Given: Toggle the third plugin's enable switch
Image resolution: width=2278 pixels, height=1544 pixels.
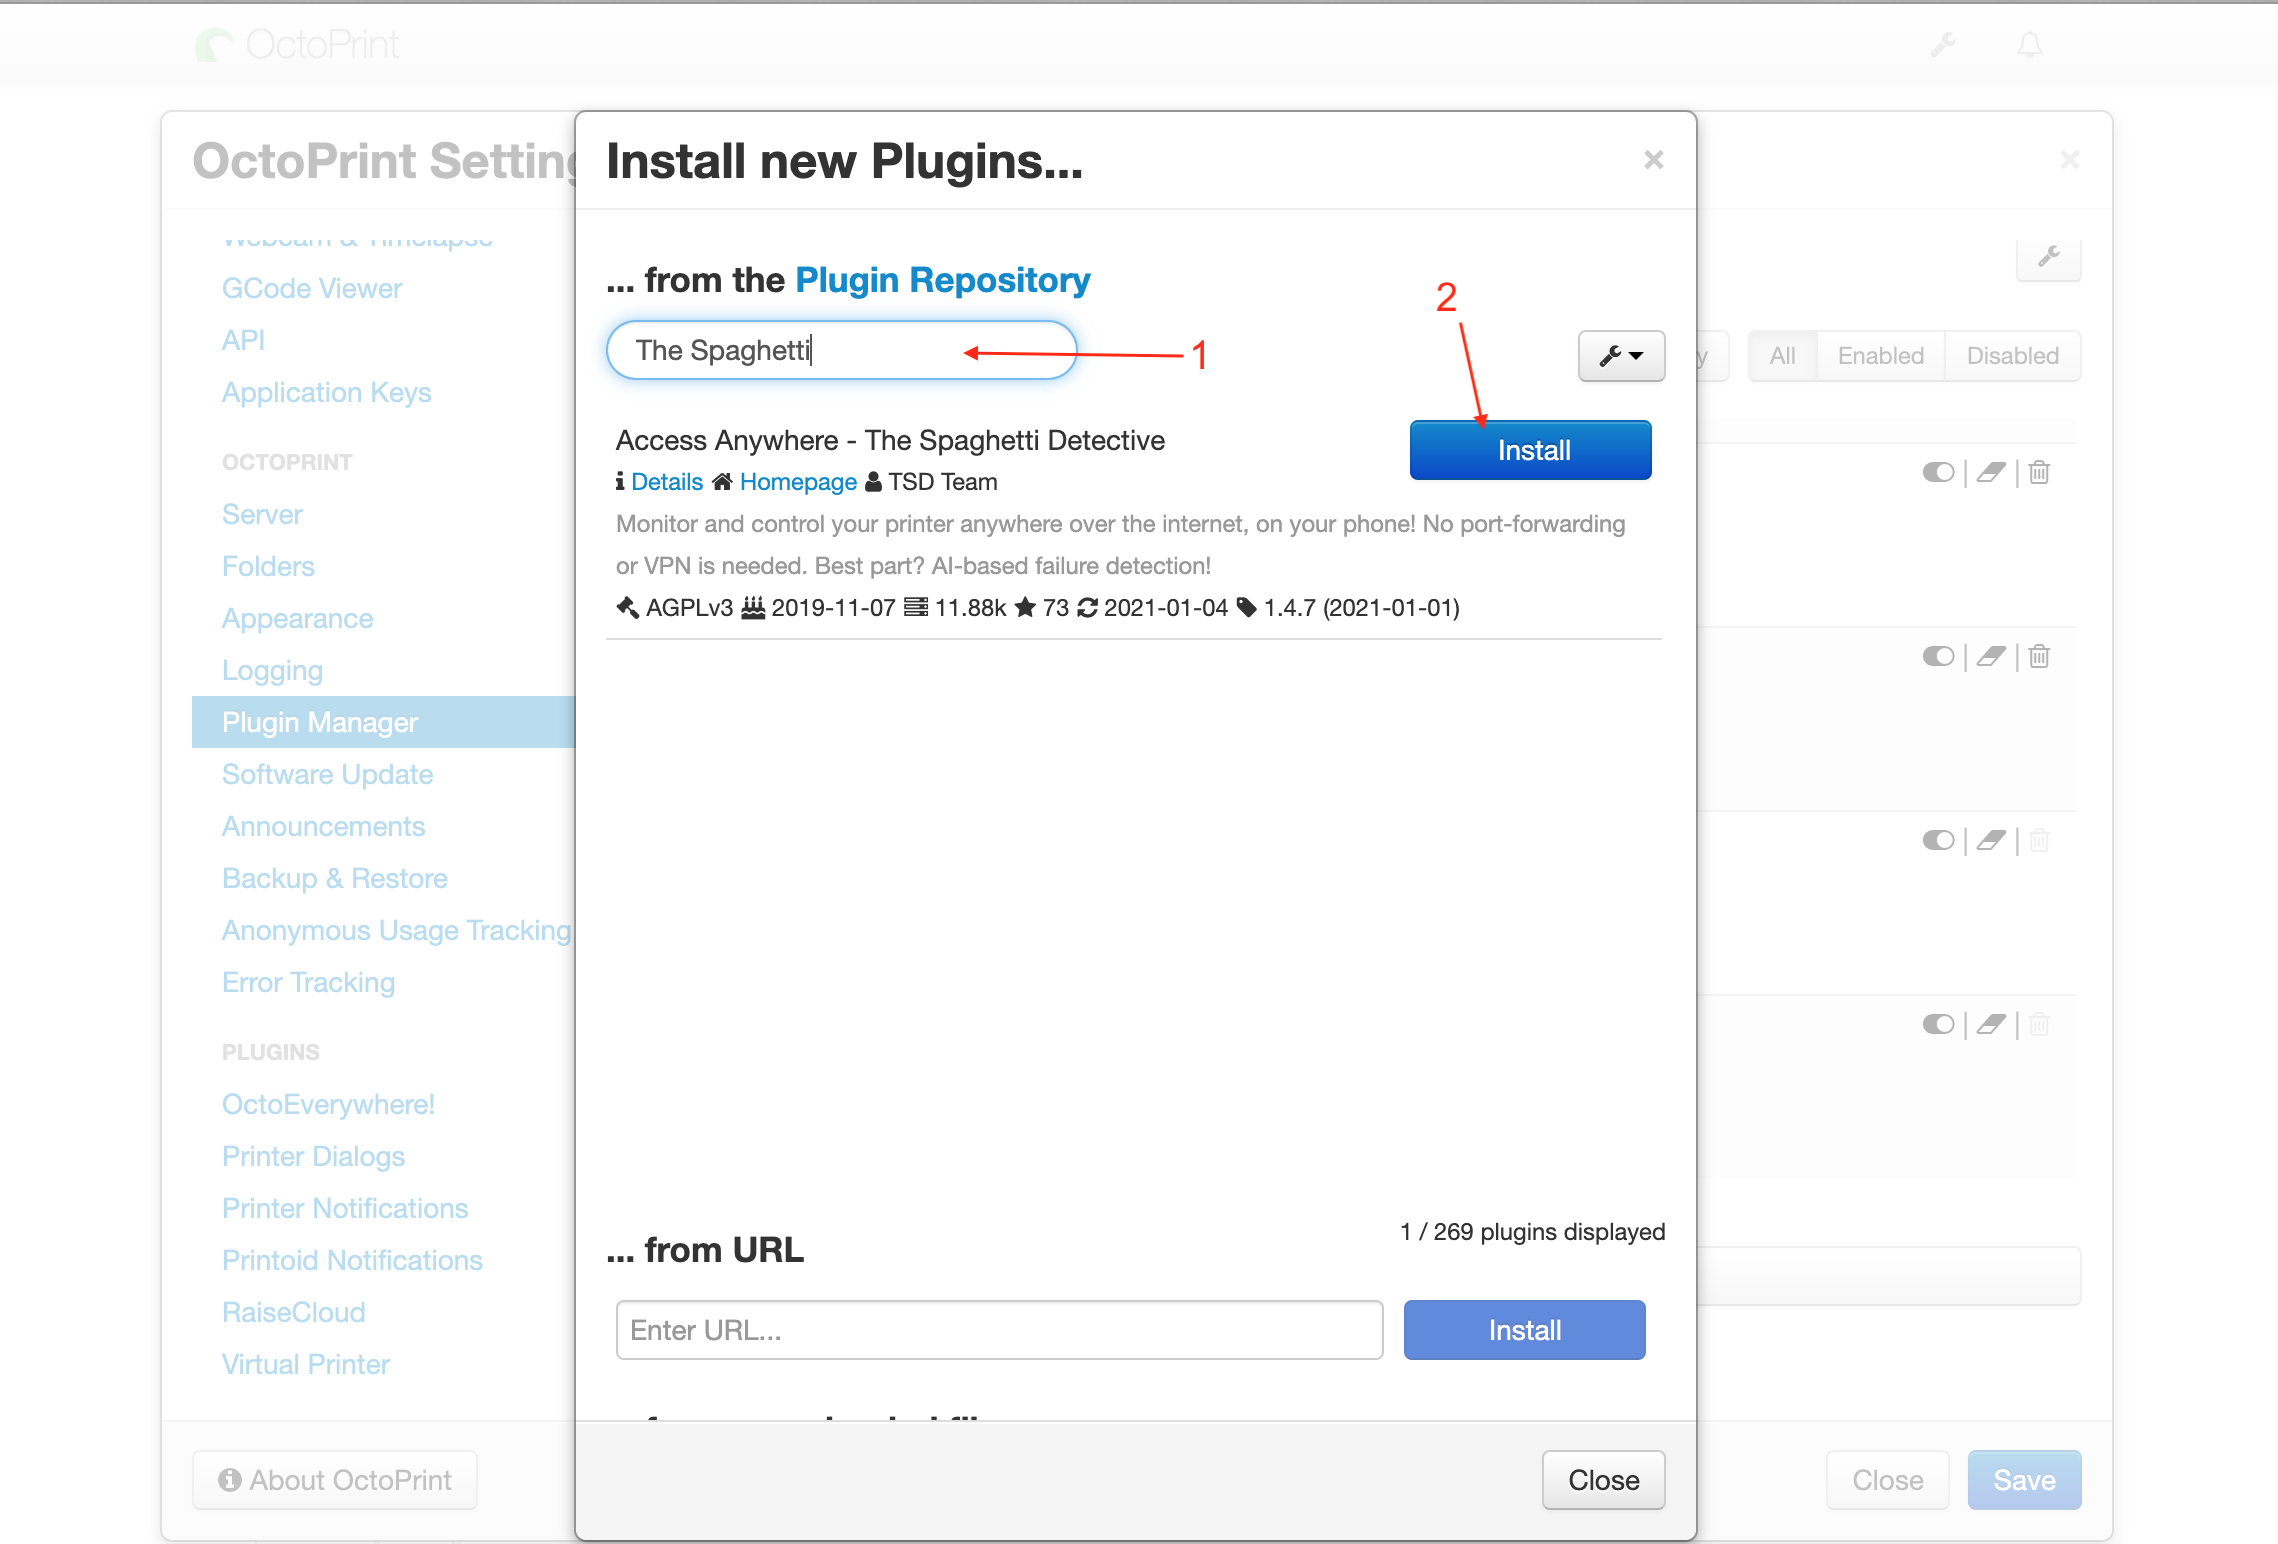Looking at the screenshot, I should pyautogui.click(x=1938, y=840).
